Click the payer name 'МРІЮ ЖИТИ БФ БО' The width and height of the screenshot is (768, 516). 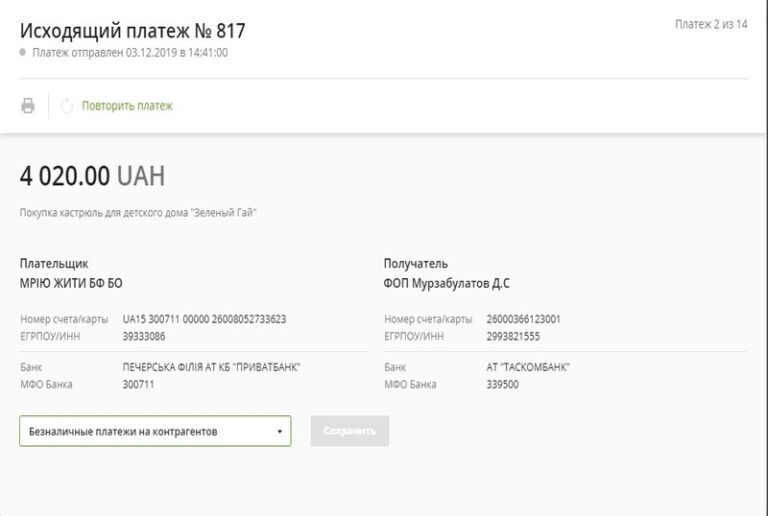(71, 283)
